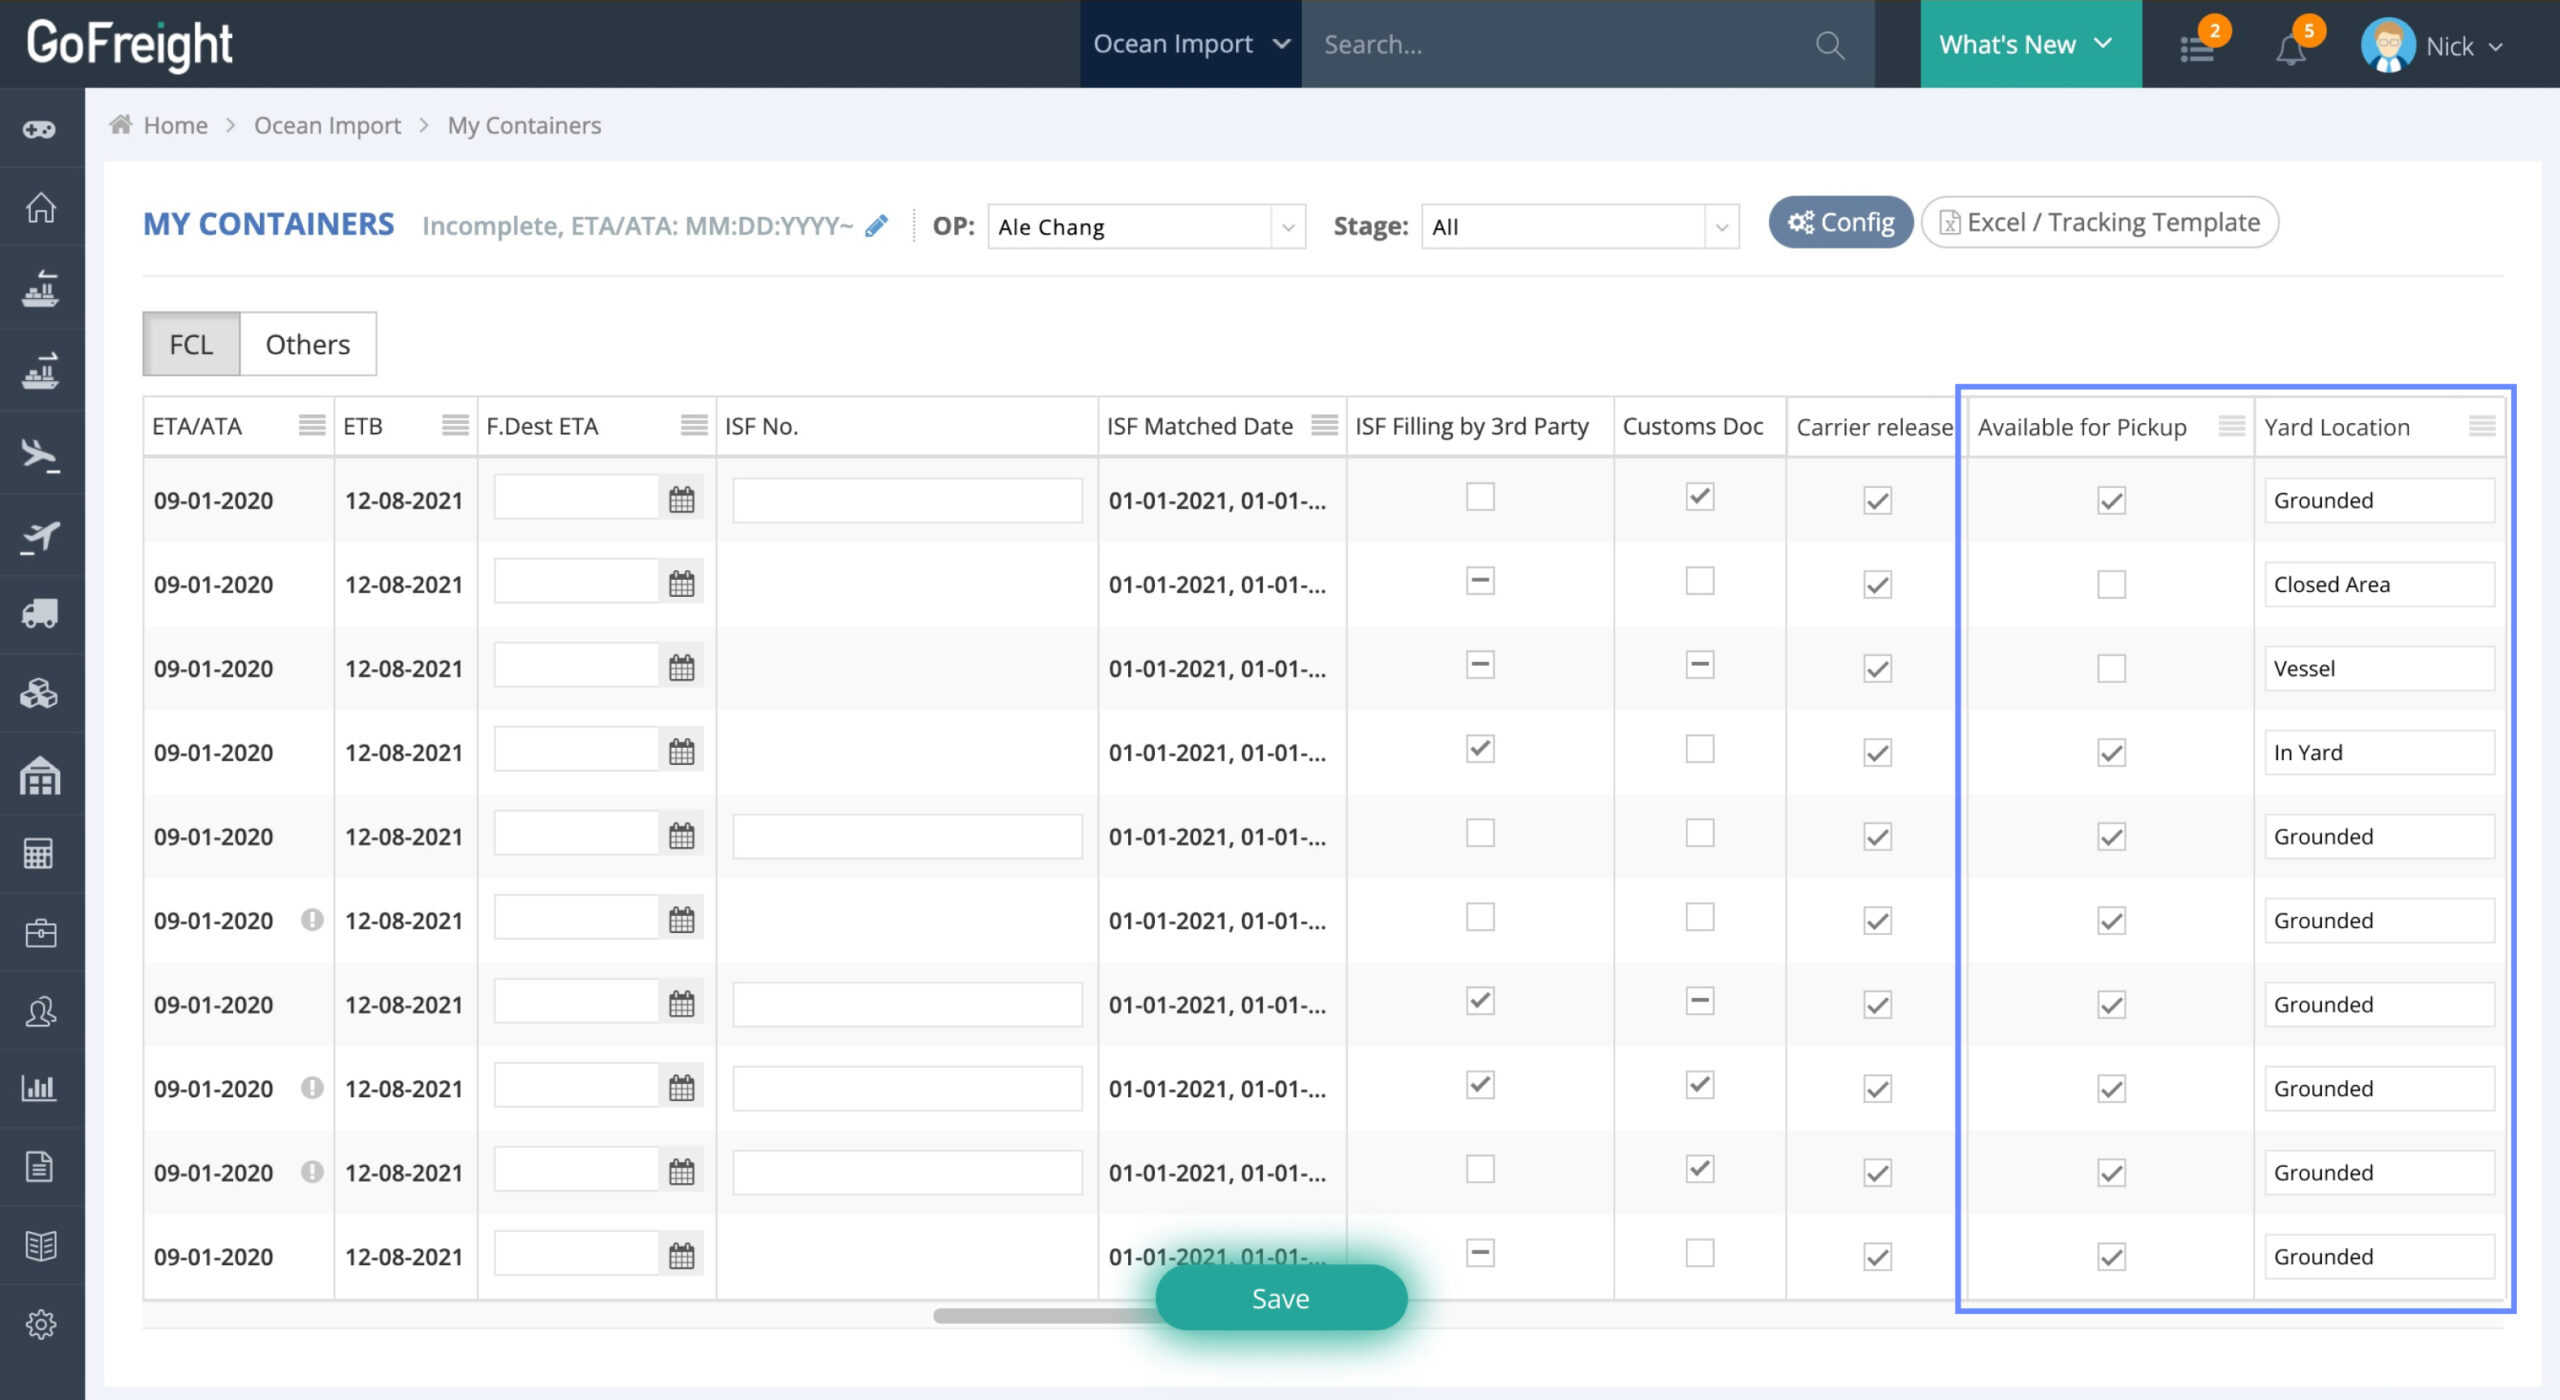Uncheck the first row's Customs Doc checkbox
Viewport: 2560px width, 1400px height.
point(1699,497)
